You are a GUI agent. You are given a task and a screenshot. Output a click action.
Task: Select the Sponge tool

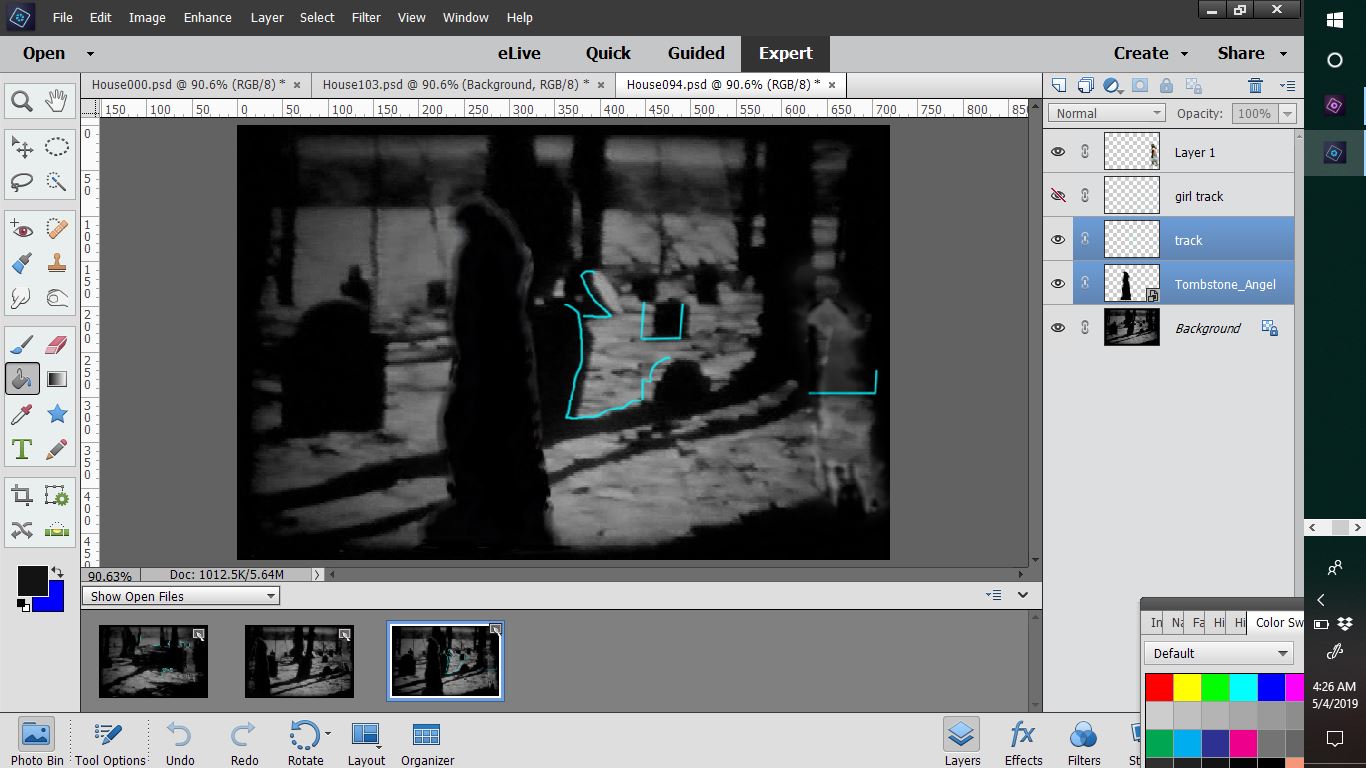click(57, 298)
